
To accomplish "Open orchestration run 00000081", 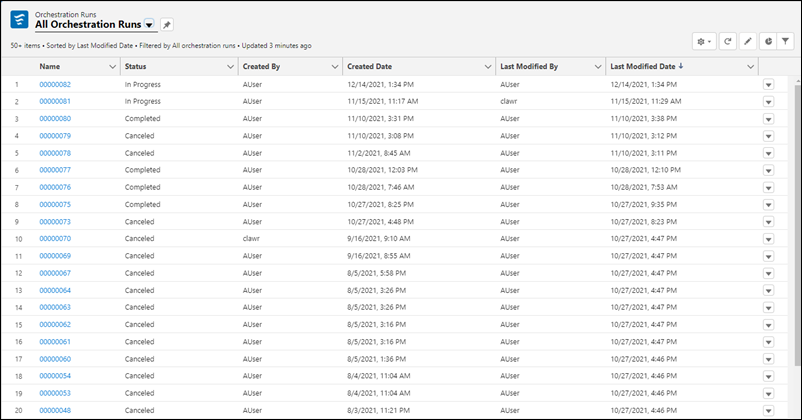I will [55, 101].
